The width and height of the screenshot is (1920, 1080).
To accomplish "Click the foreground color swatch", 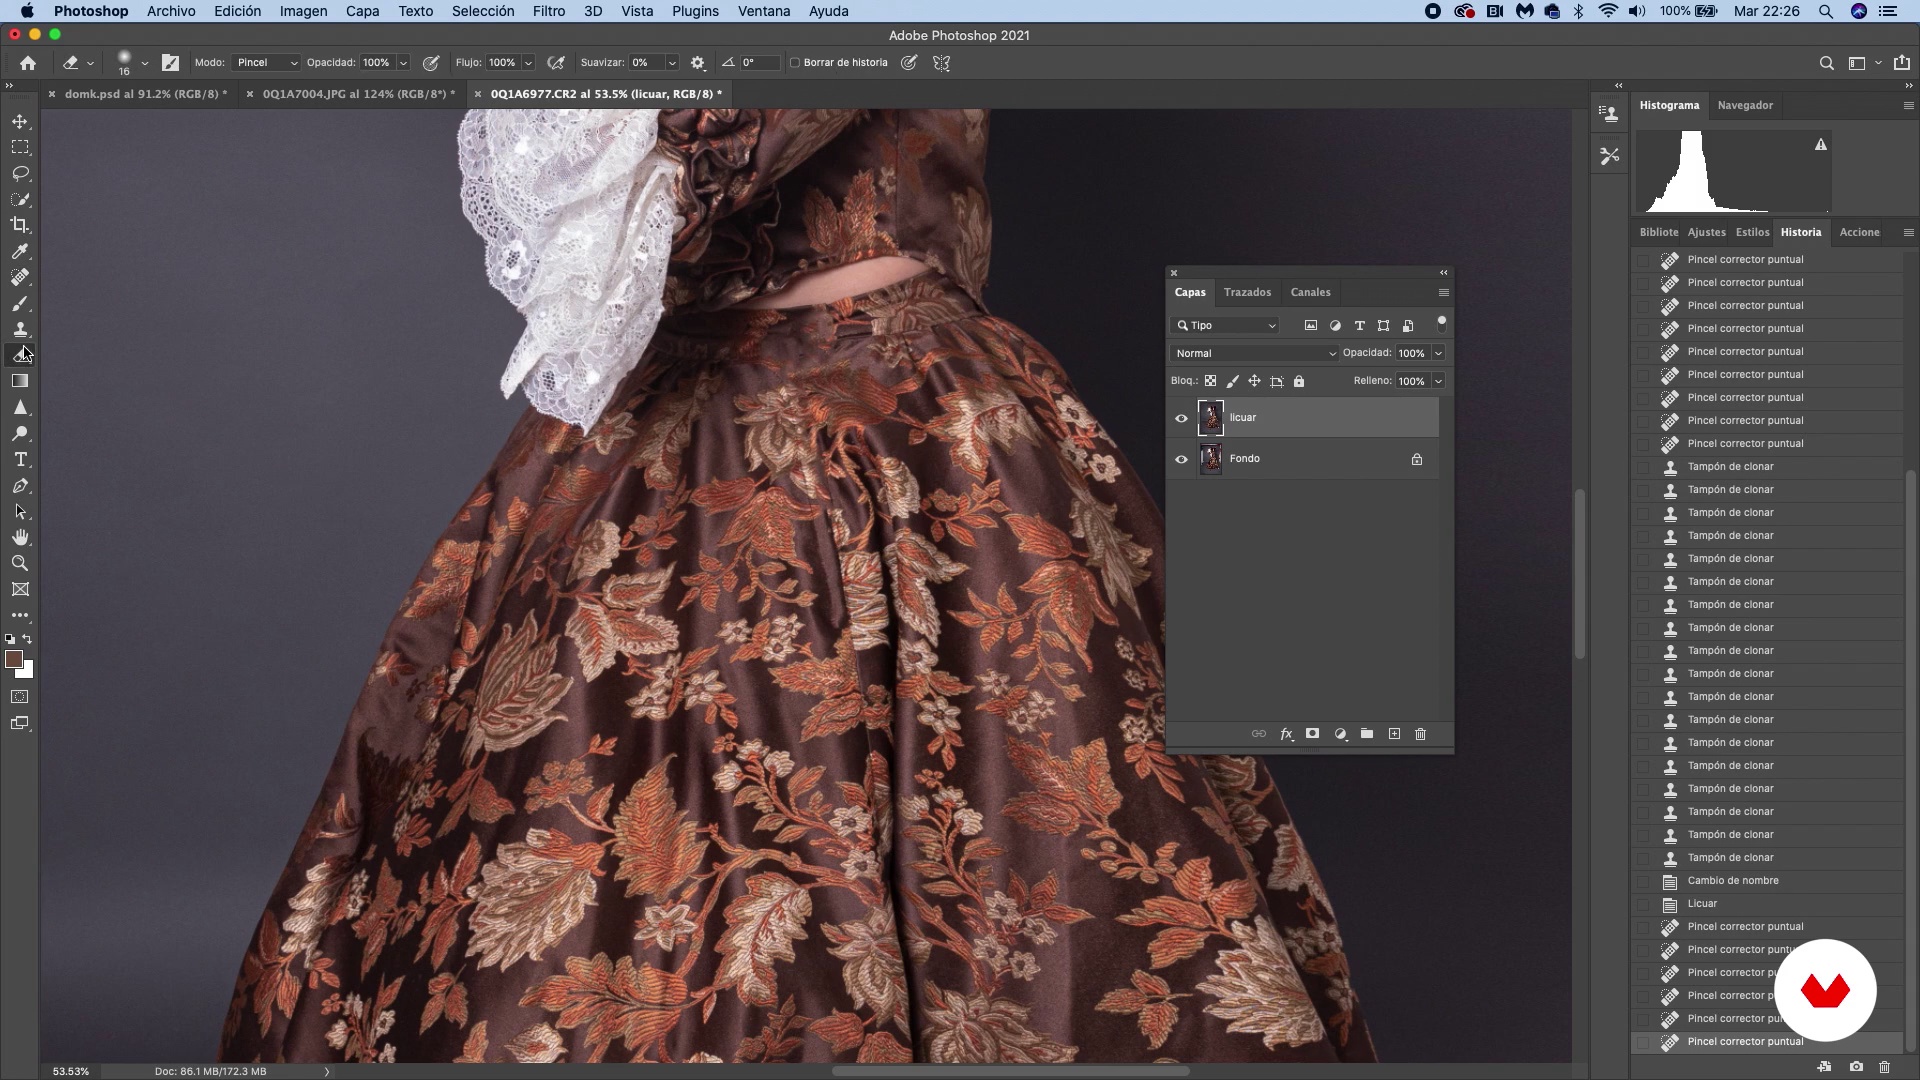I will [x=14, y=659].
